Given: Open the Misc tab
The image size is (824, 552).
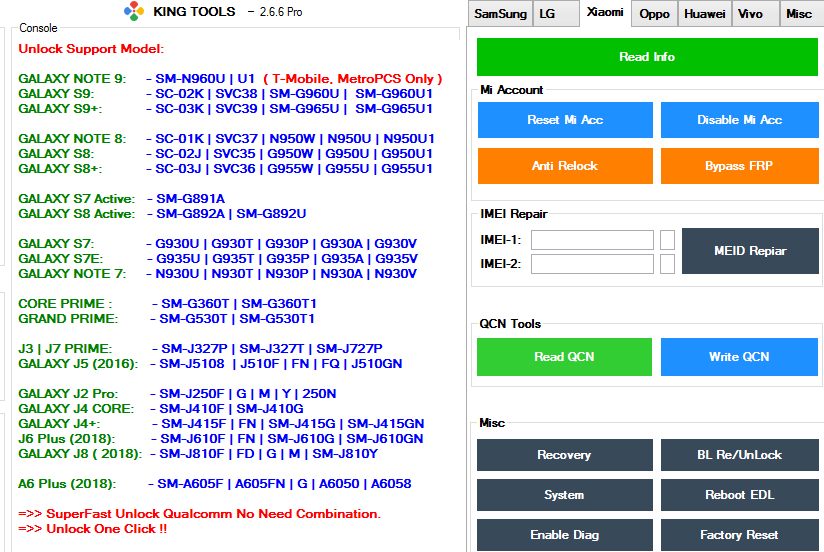Looking at the screenshot, I should [x=801, y=14].
